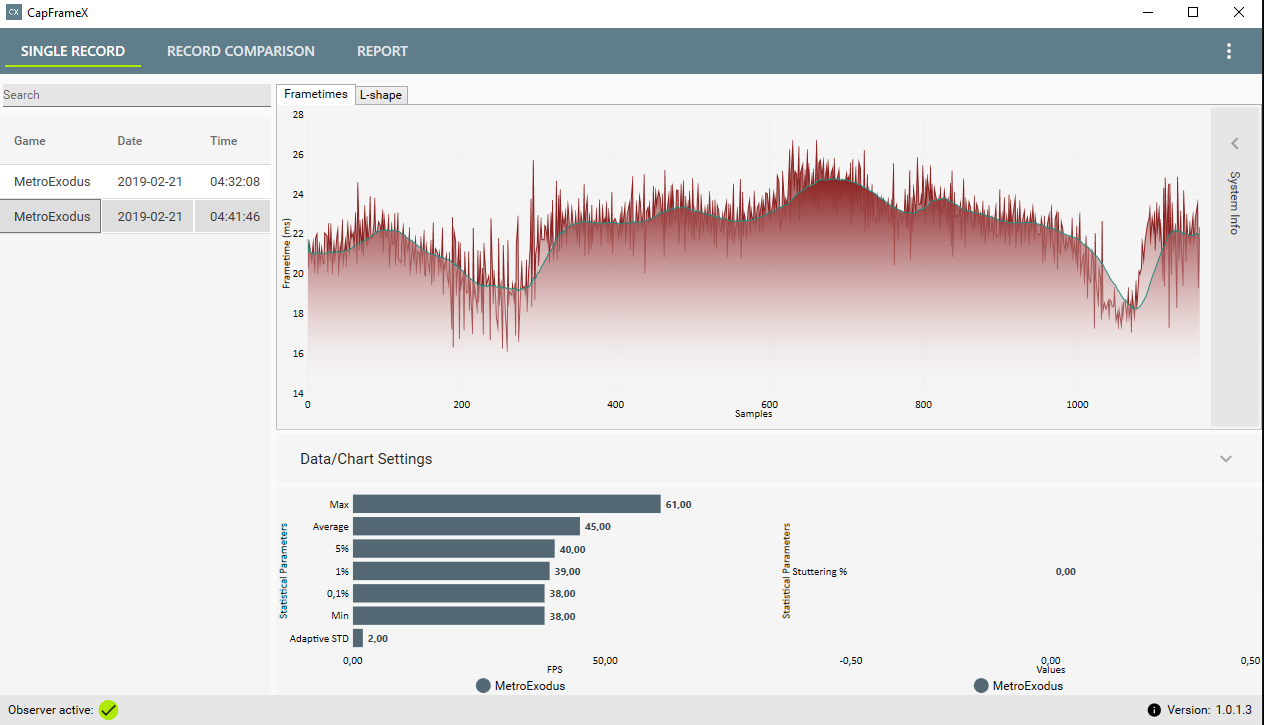The width and height of the screenshot is (1264, 725).
Task: Click the Observer active label
Action: tap(50, 710)
